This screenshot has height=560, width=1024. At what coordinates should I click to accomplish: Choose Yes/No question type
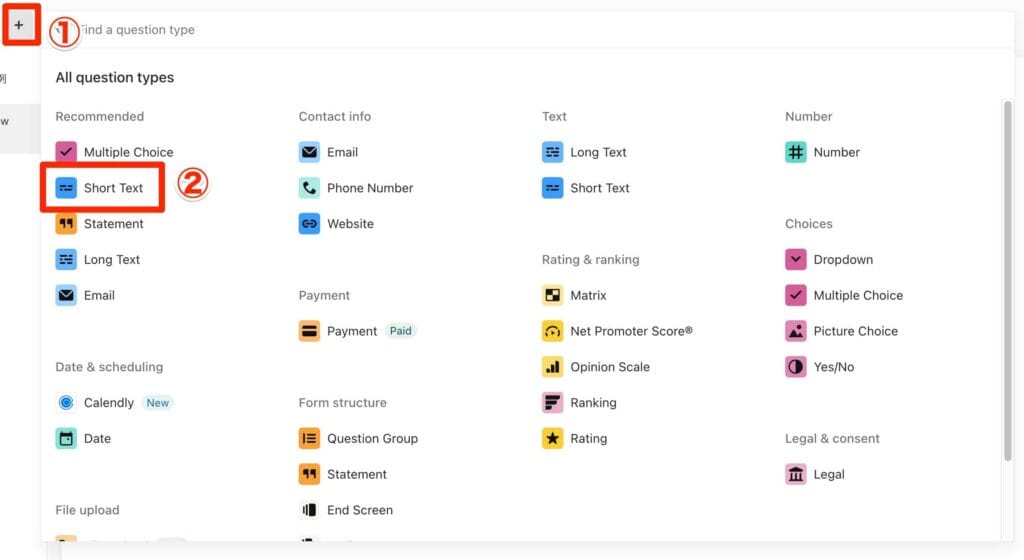pos(833,367)
